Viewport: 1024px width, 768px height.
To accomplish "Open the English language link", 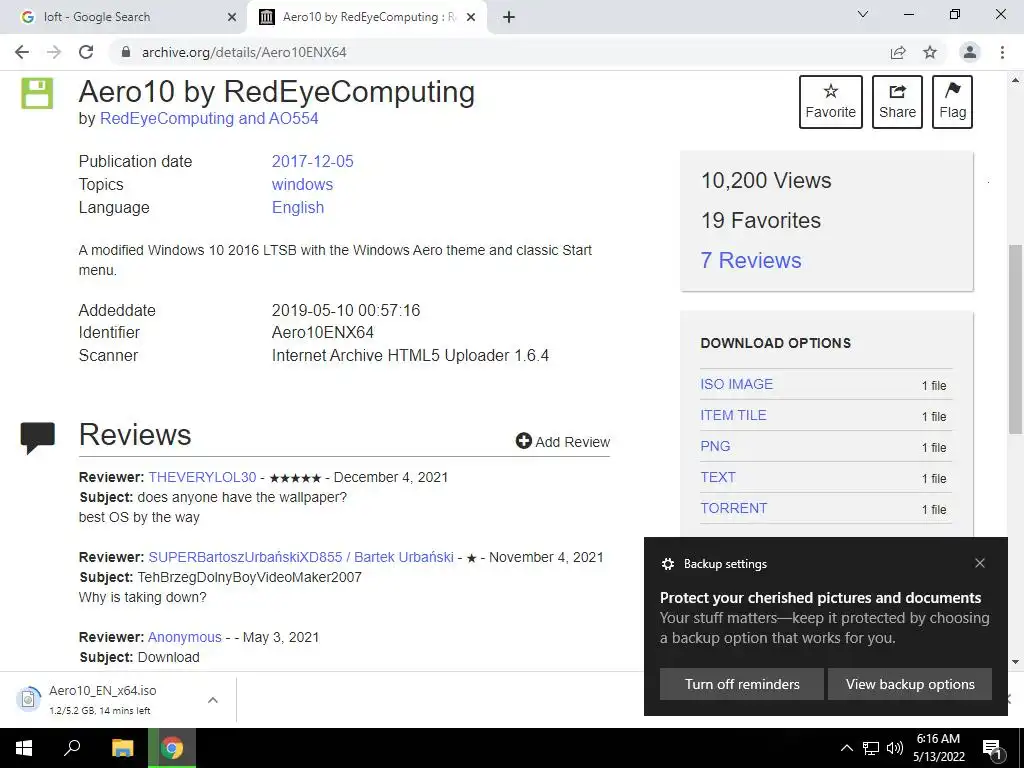I will (x=297, y=207).
